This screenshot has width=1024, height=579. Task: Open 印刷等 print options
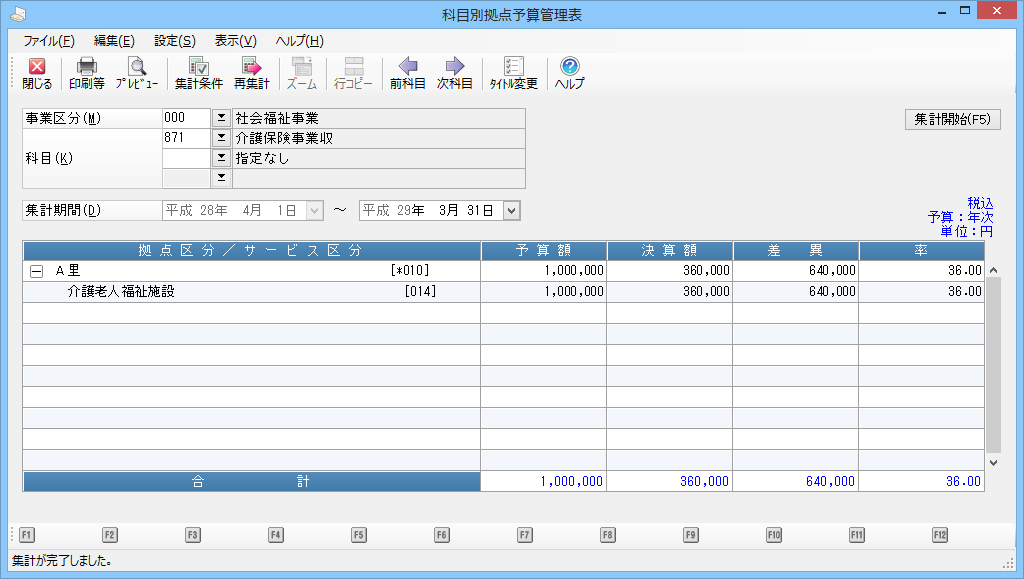click(x=87, y=73)
